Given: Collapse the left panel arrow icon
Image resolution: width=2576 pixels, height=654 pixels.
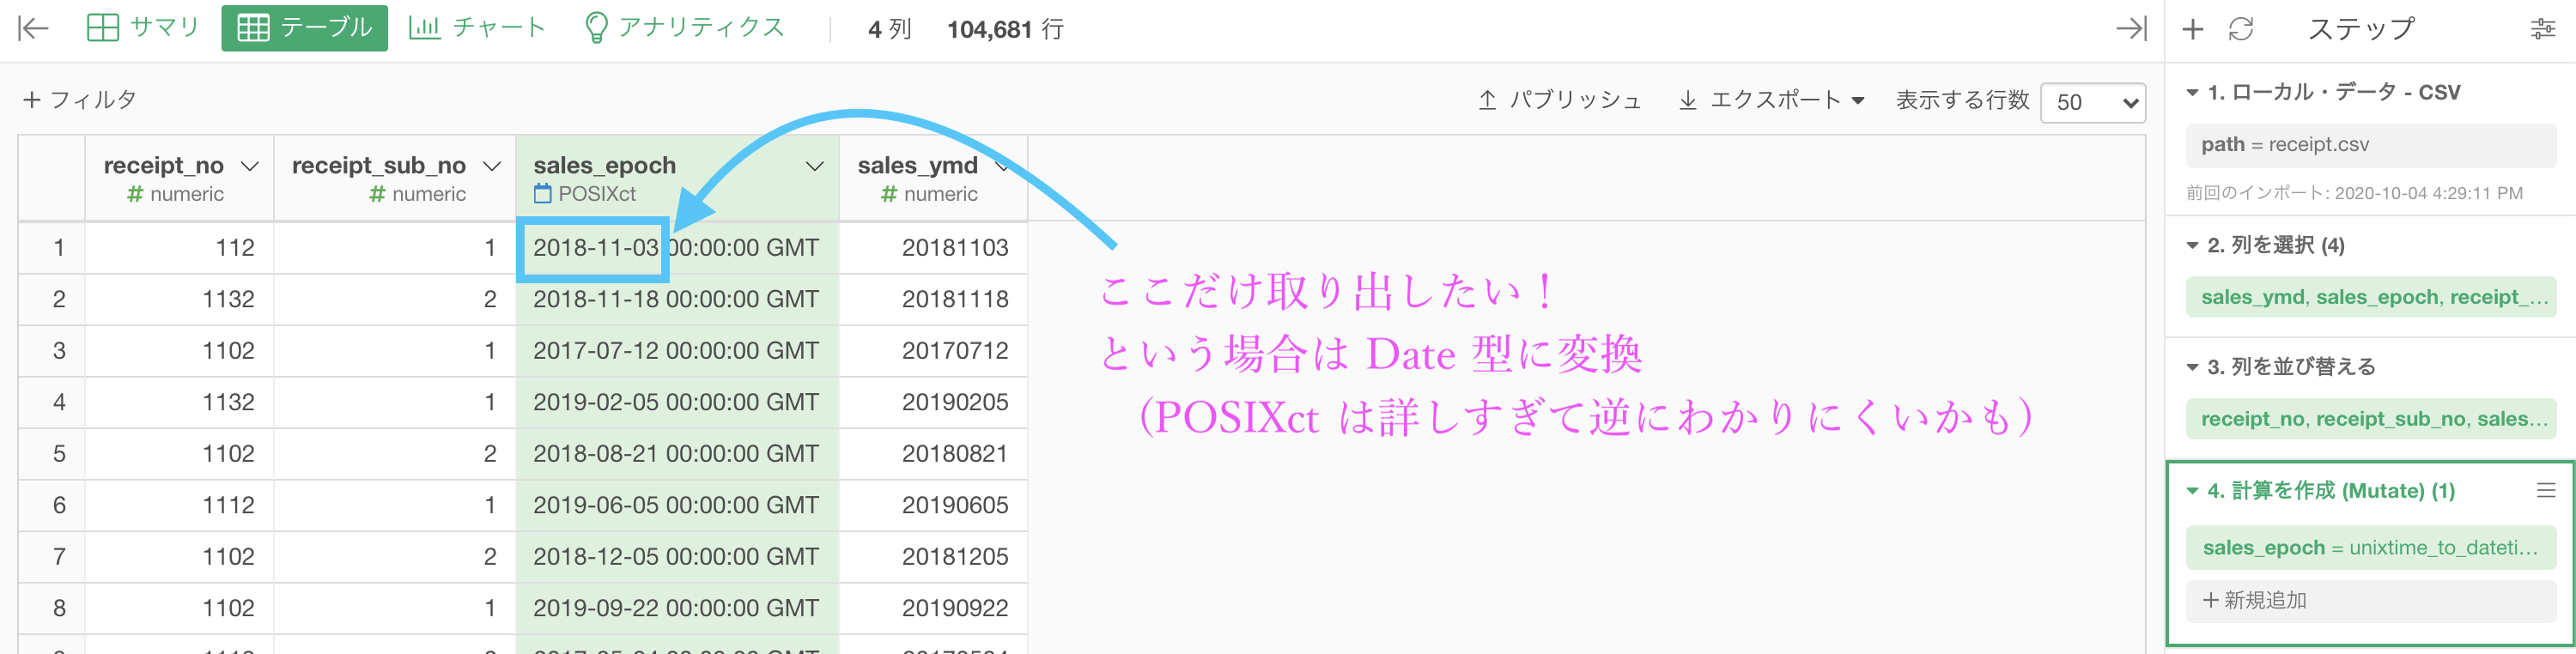Looking at the screenshot, I should click(33, 28).
